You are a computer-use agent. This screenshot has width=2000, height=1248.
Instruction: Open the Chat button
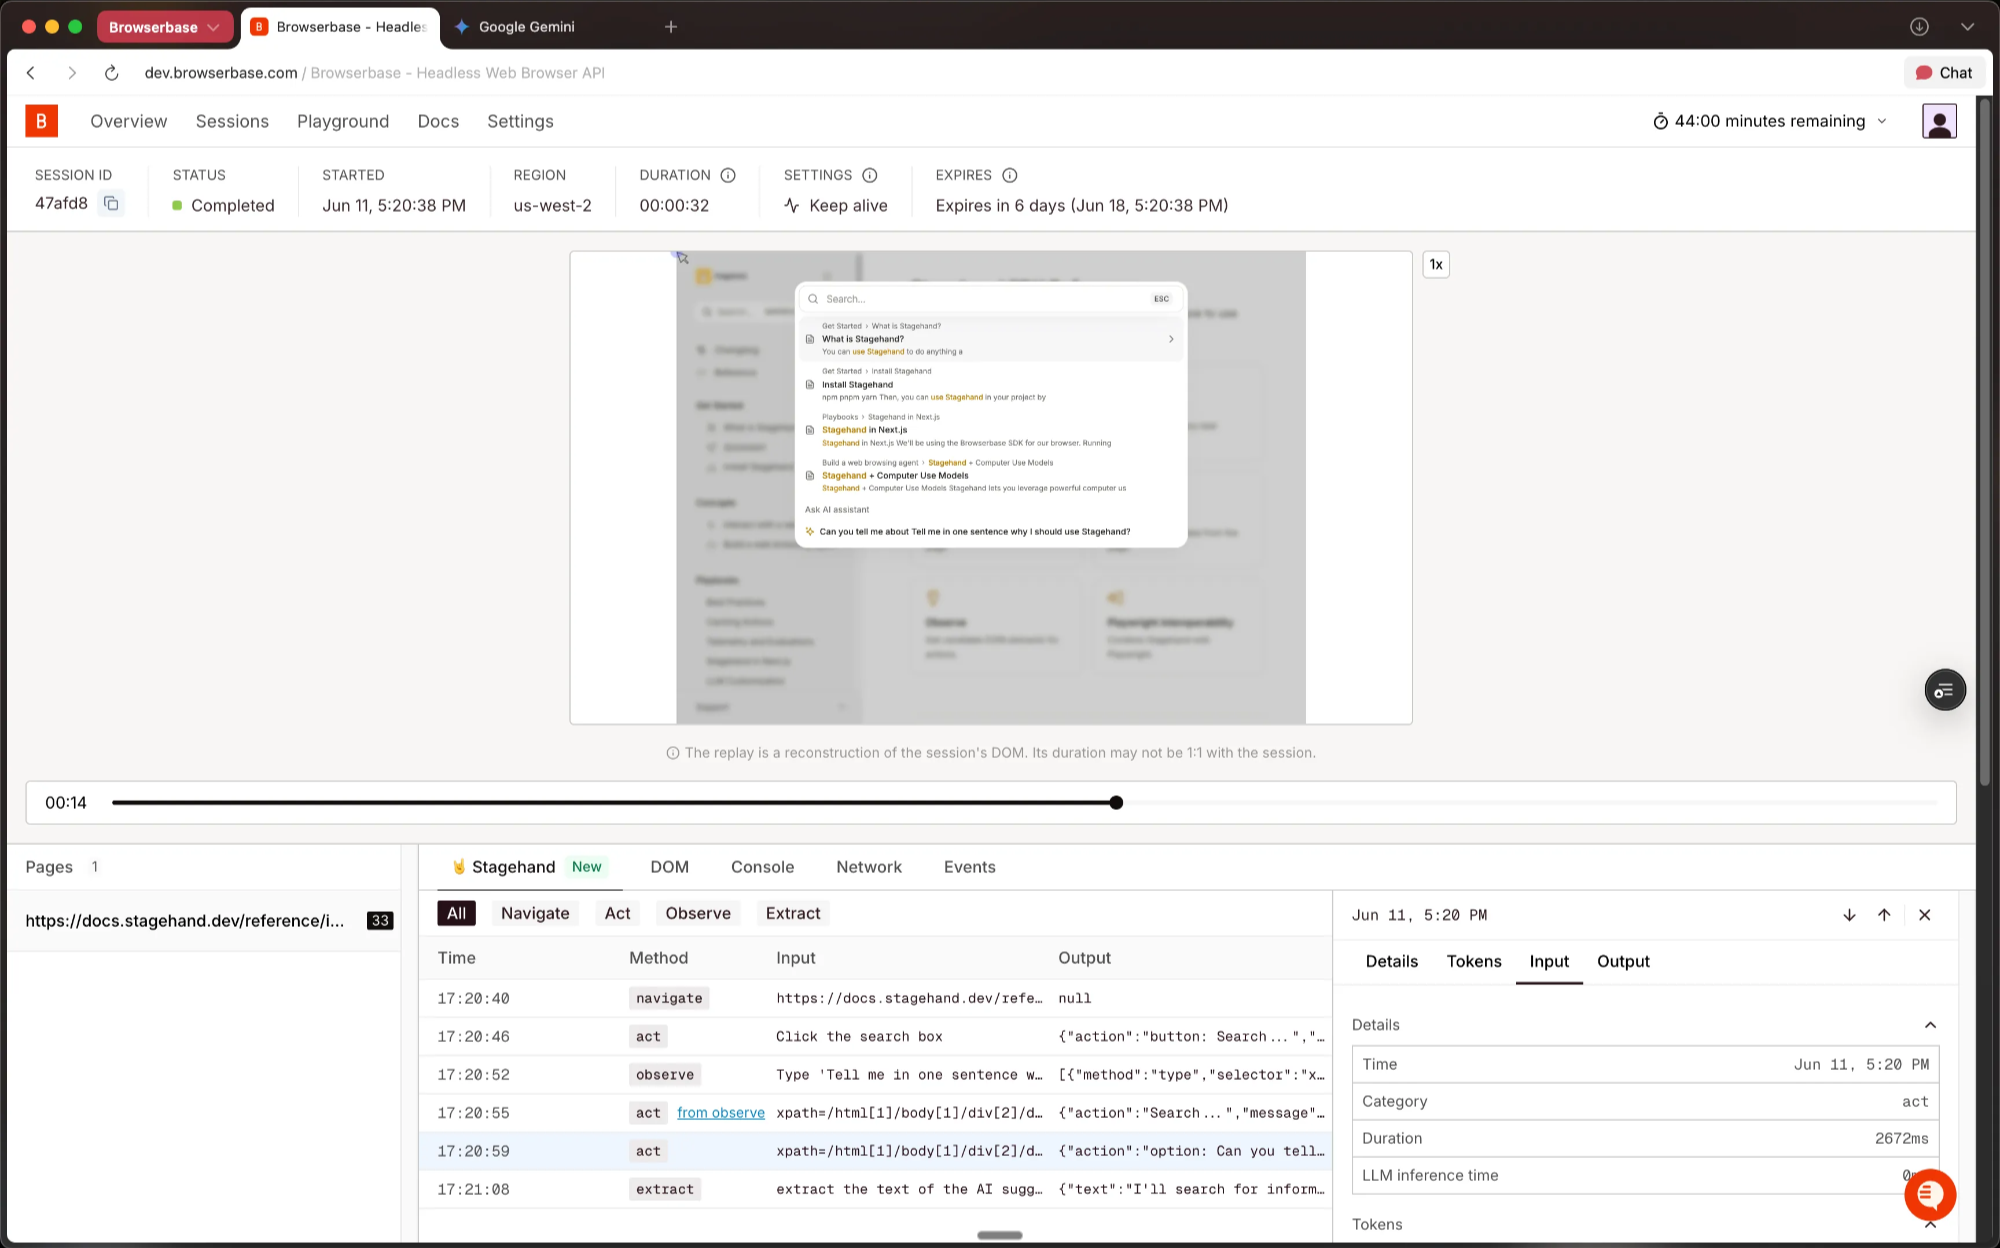[1943, 73]
